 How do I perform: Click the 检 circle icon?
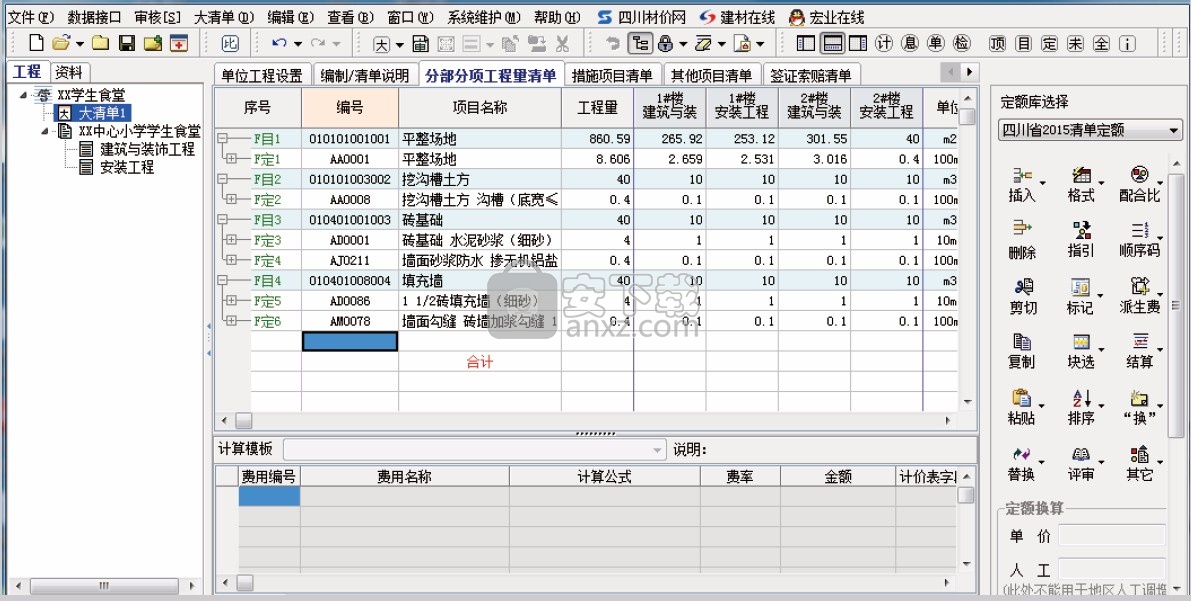pos(962,43)
